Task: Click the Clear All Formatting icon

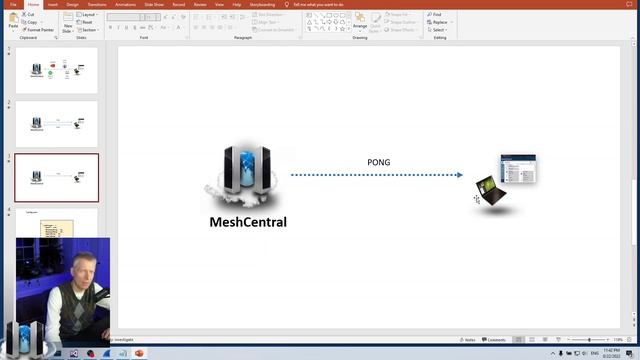Action: pos(183,17)
